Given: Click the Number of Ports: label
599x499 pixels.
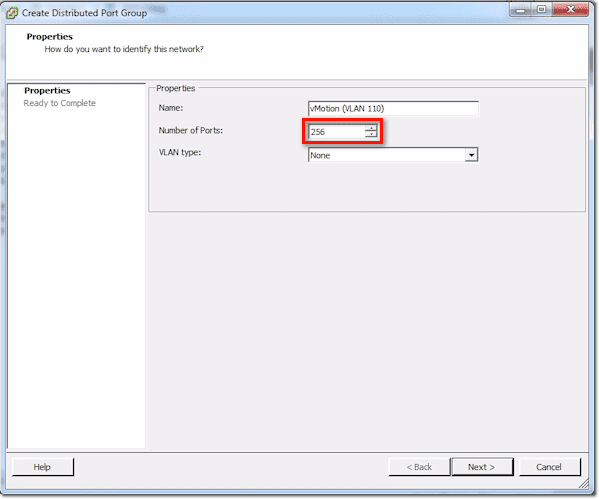Looking at the screenshot, I should (x=191, y=131).
